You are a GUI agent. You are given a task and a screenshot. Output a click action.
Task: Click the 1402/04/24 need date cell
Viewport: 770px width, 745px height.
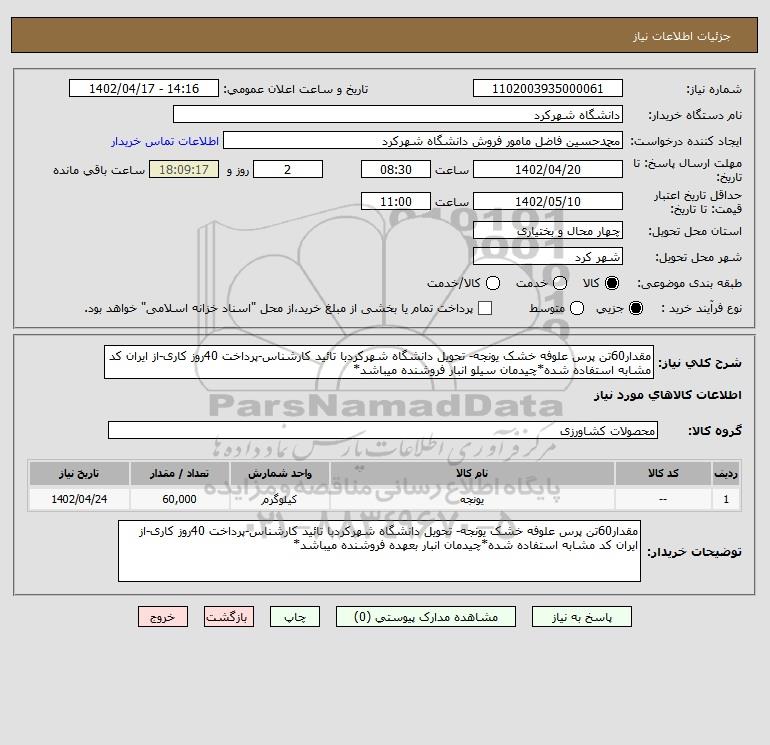click(x=79, y=499)
